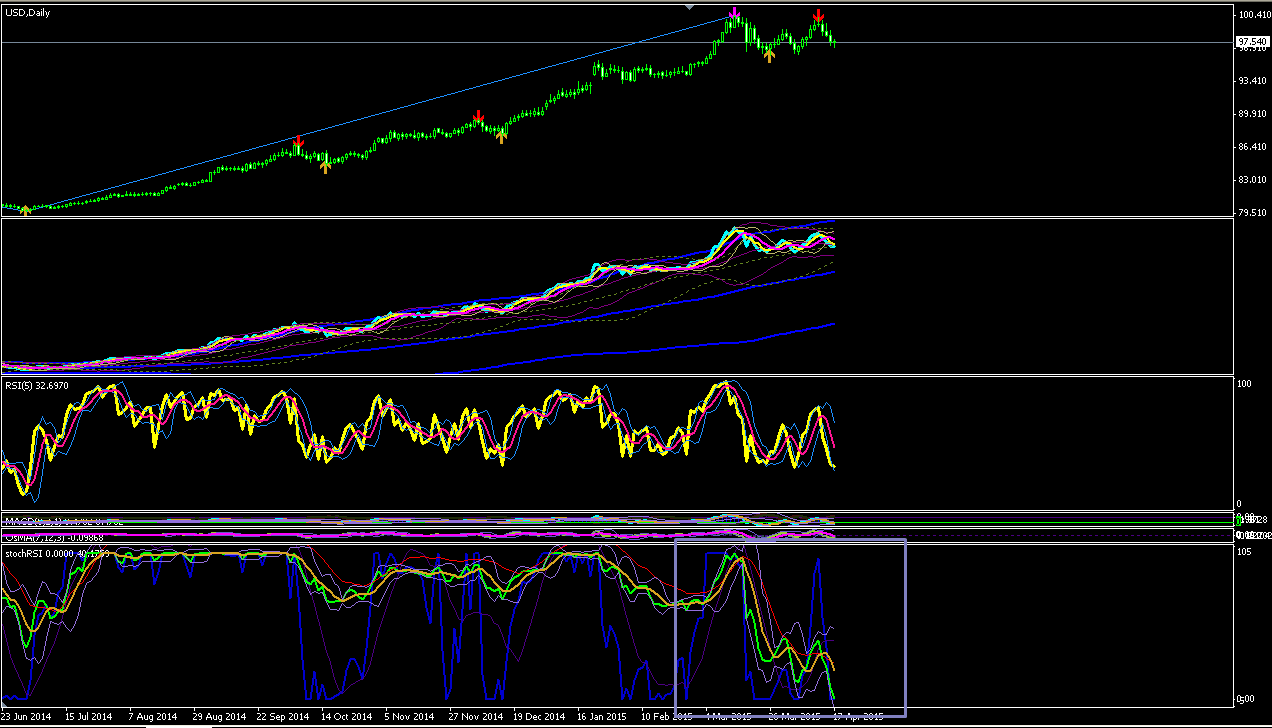Screen dimensions: 1272x728
Task: Click the RSI(5) 32.6970 indicator label
Action: click(x=39, y=384)
